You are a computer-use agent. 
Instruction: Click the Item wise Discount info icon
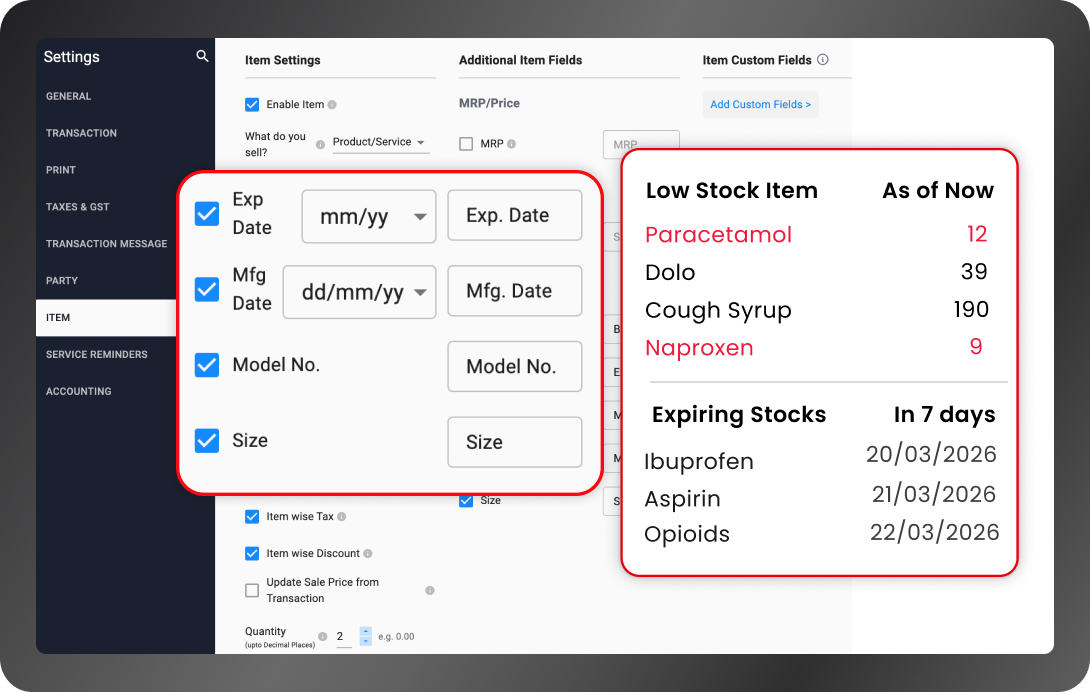click(368, 554)
